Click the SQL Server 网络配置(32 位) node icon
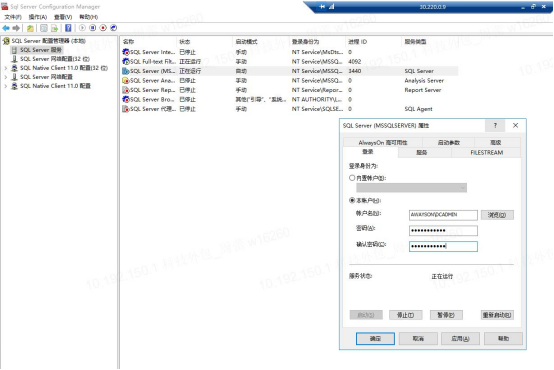554x370 pixels. 14,59
